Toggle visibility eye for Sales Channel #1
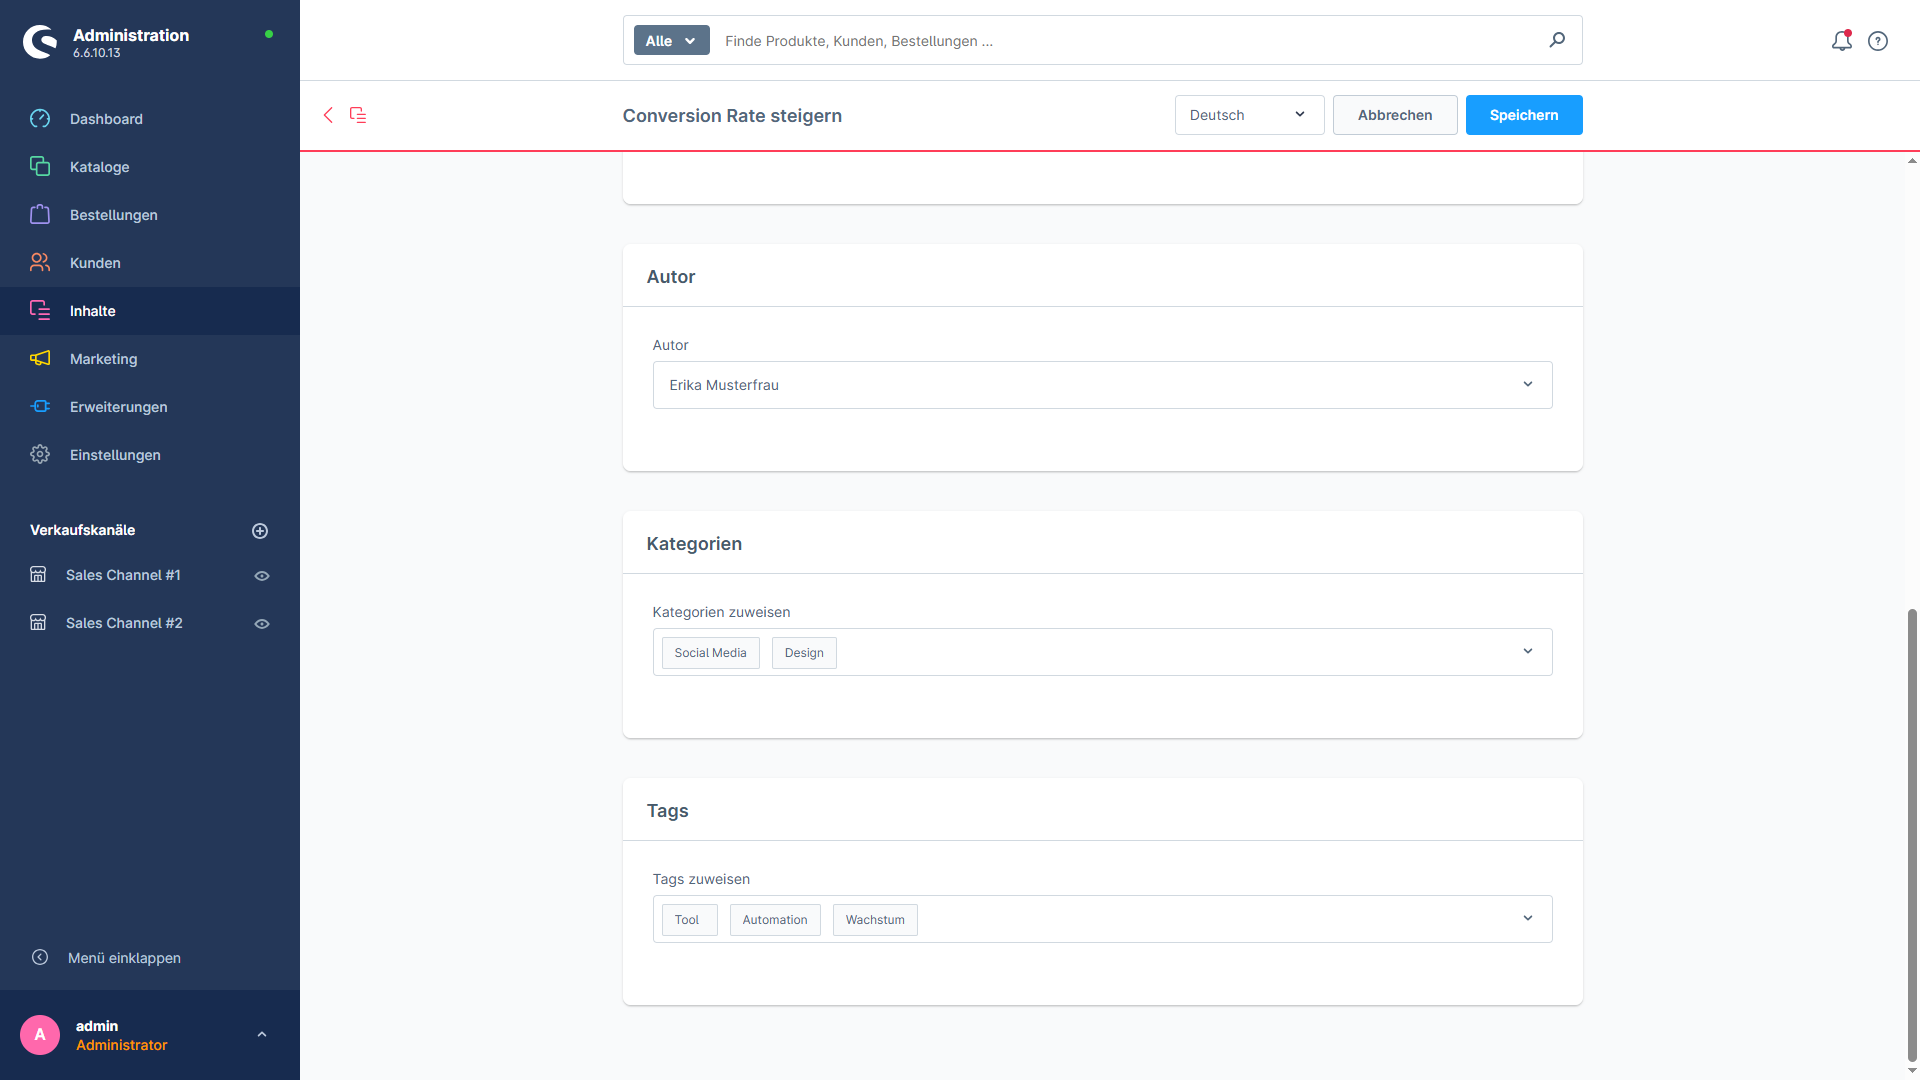1920x1080 pixels. tap(262, 576)
